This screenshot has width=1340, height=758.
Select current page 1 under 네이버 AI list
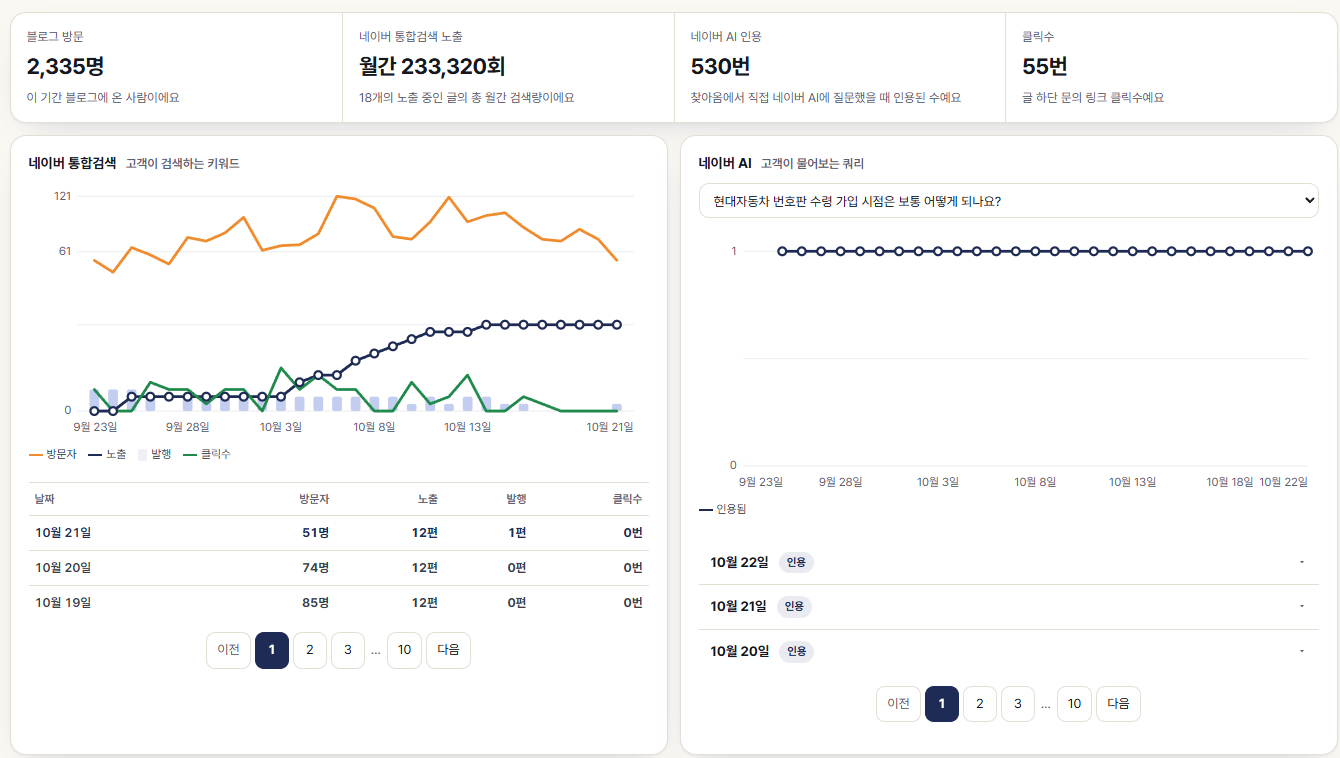click(942, 704)
